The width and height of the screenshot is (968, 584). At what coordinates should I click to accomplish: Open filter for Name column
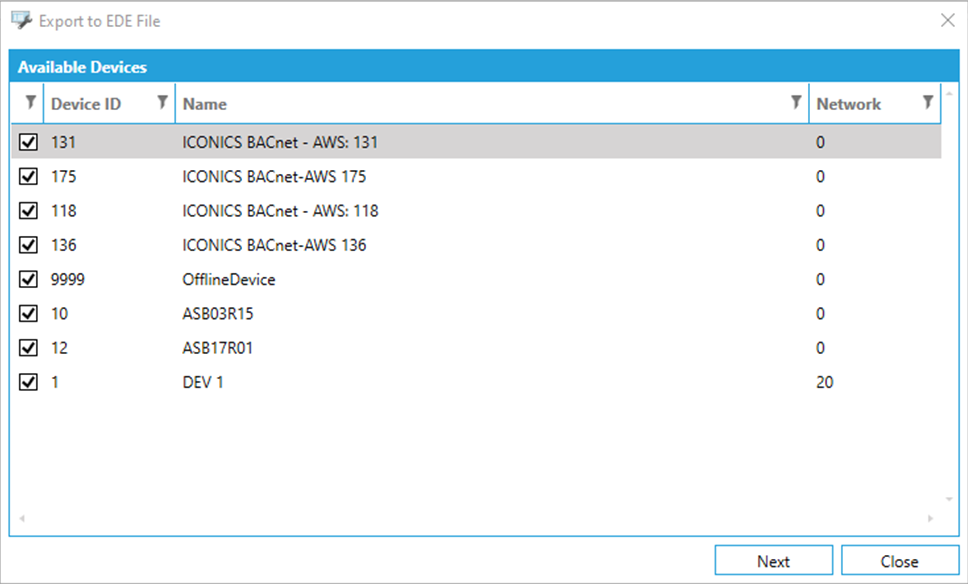[796, 102]
